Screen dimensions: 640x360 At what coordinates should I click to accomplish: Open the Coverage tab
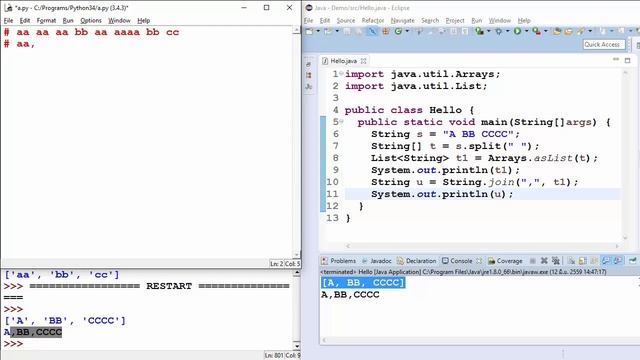pyautogui.click(x=505, y=261)
